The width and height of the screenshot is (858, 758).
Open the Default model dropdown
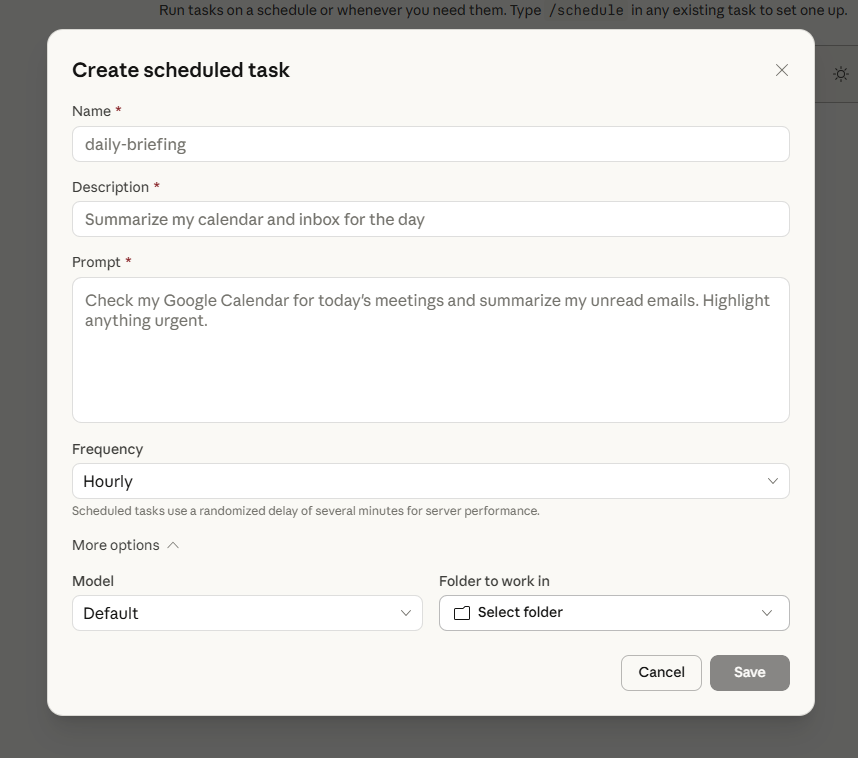[x=246, y=613]
